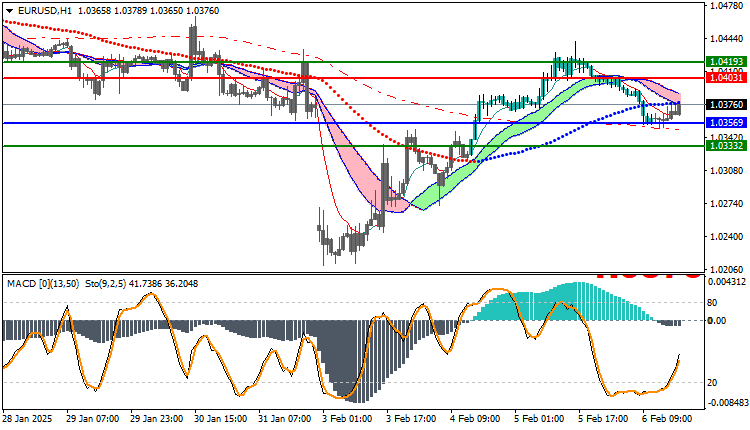Click the 5 Feb 17:00 time label
Image resolution: width=750 pixels, height=430 pixels.
point(604,419)
